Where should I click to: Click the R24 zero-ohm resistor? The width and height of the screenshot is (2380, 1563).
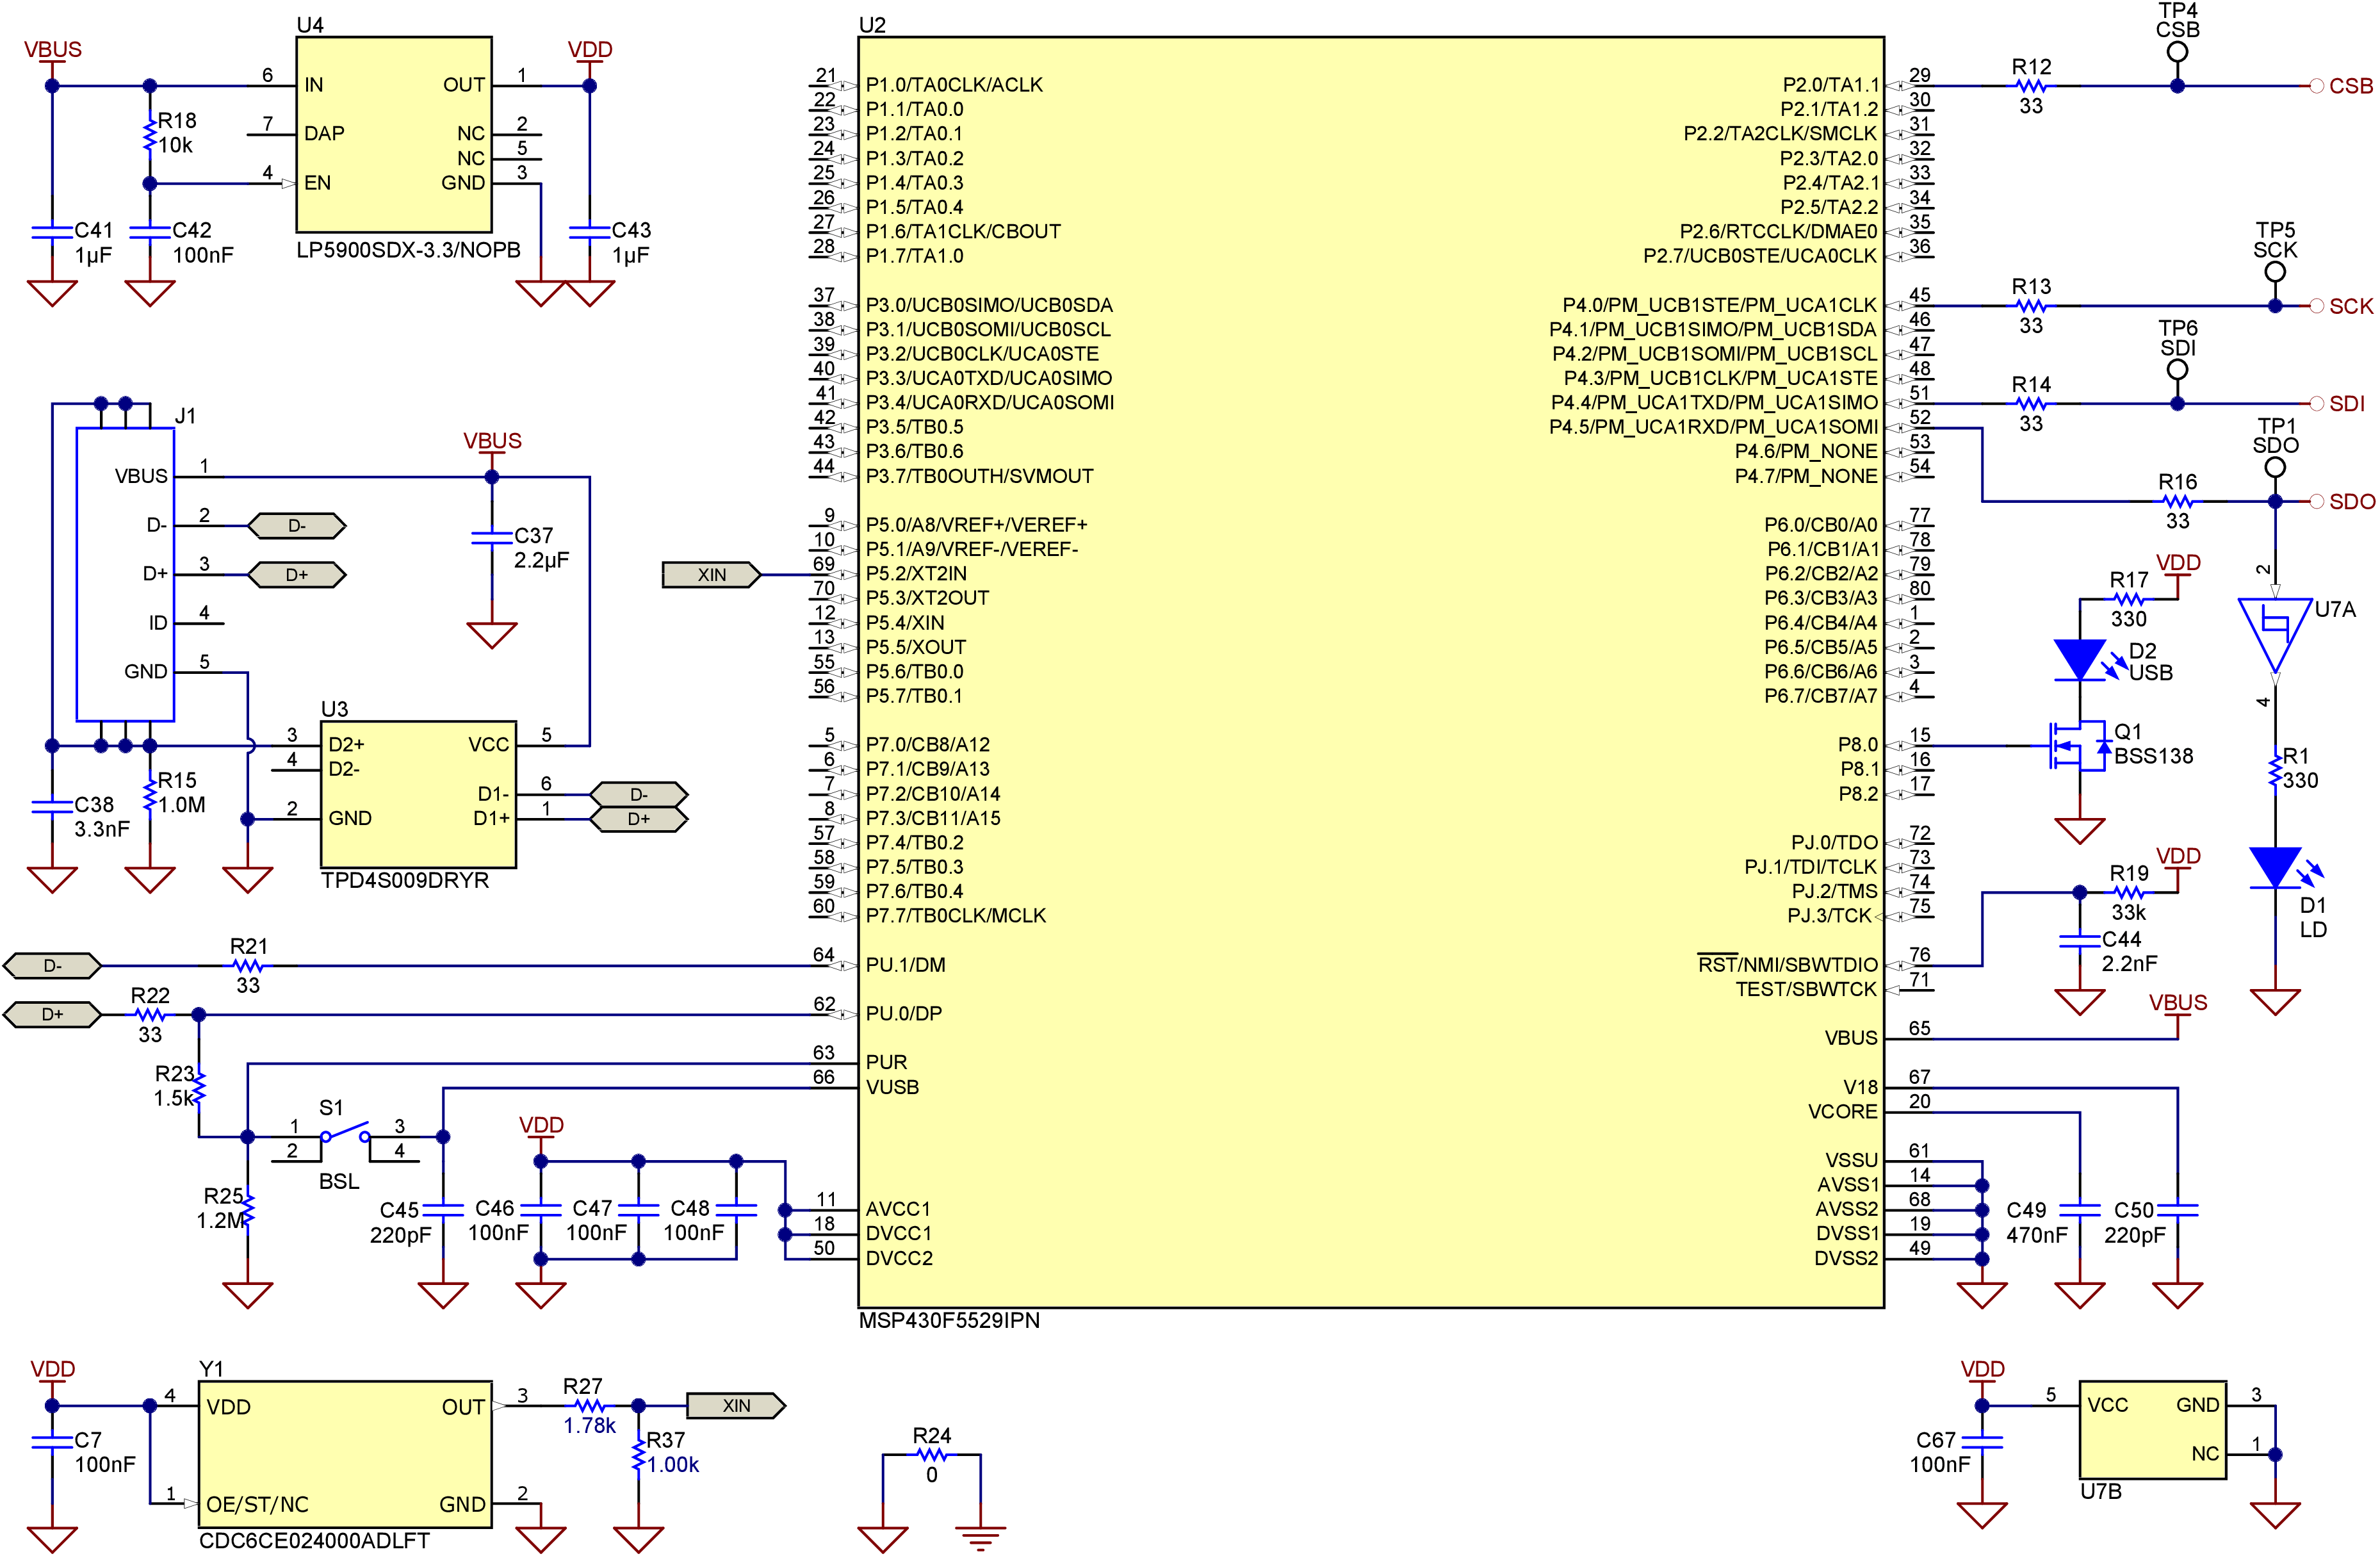pos(931,1455)
